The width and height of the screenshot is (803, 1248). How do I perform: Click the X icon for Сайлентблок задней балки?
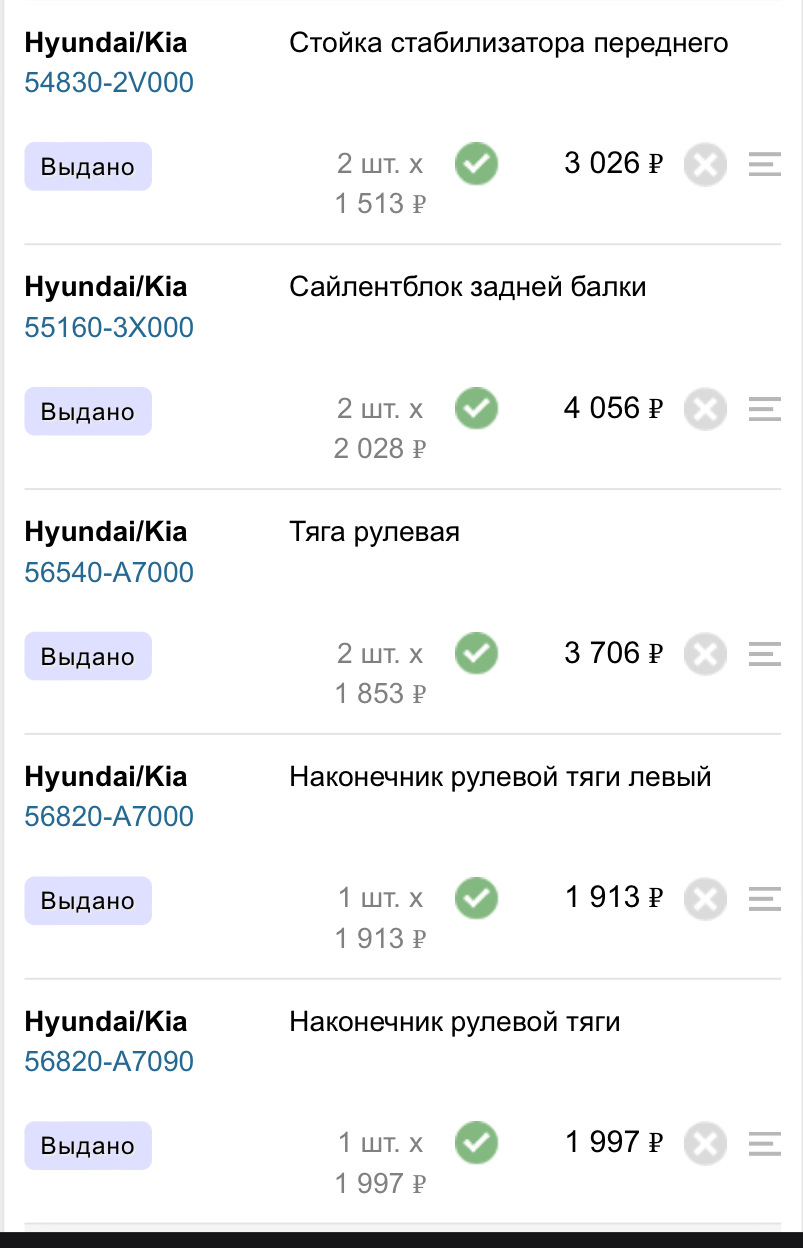[x=705, y=408]
